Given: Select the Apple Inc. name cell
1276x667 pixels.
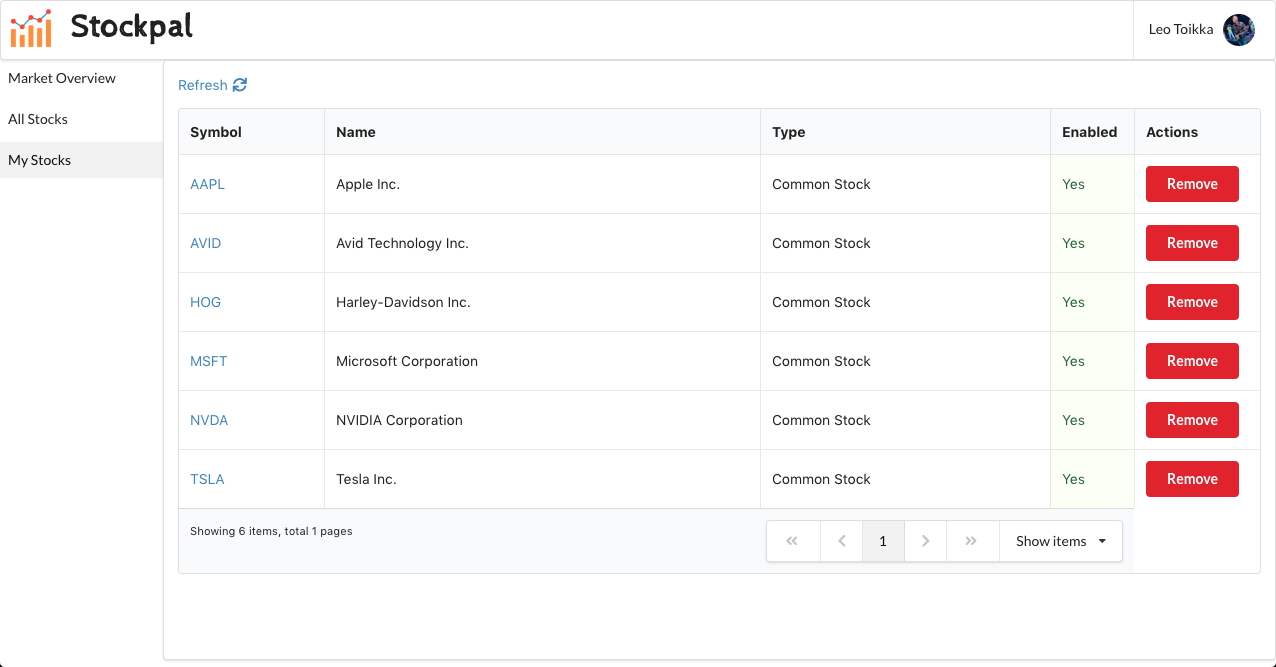Looking at the screenshot, I should [x=542, y=184].
